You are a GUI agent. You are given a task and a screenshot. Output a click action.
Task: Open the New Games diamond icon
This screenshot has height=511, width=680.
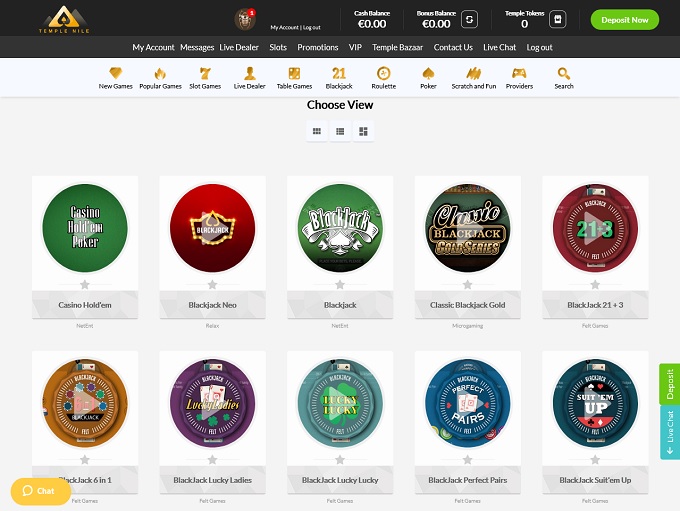click(x=116, y=74)
